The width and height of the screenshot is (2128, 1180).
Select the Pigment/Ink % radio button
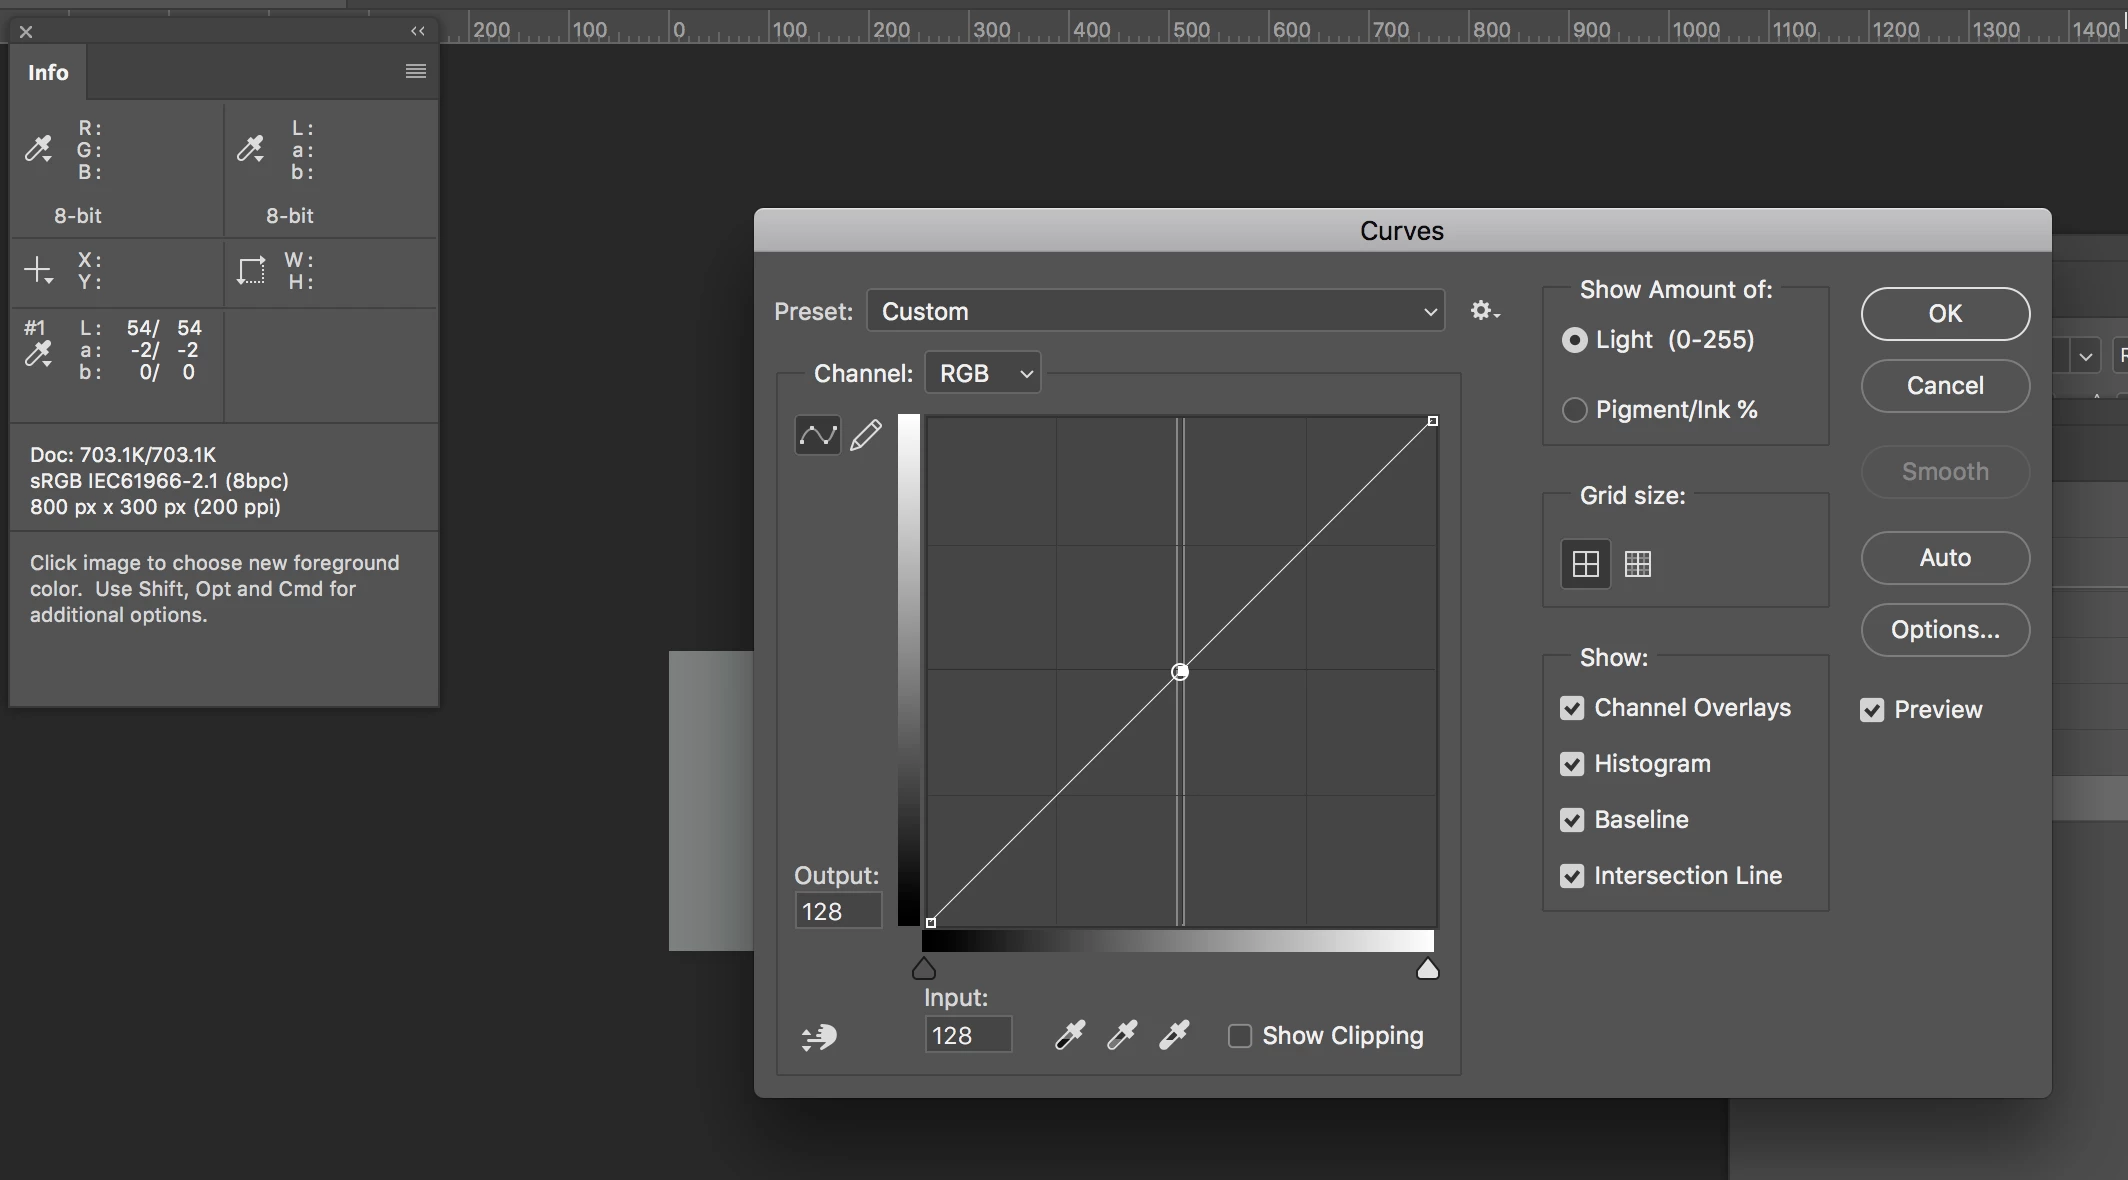pos(1574,410)
